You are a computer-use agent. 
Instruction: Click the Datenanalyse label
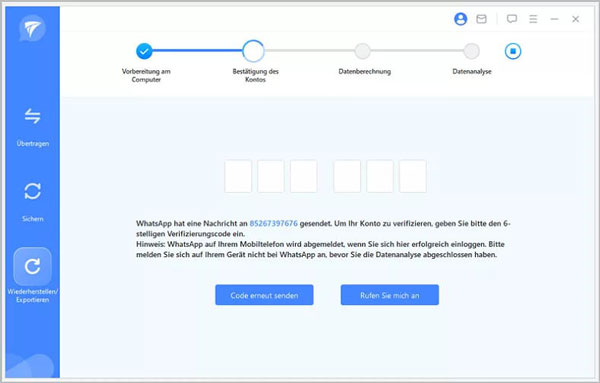tap(471, 72)
